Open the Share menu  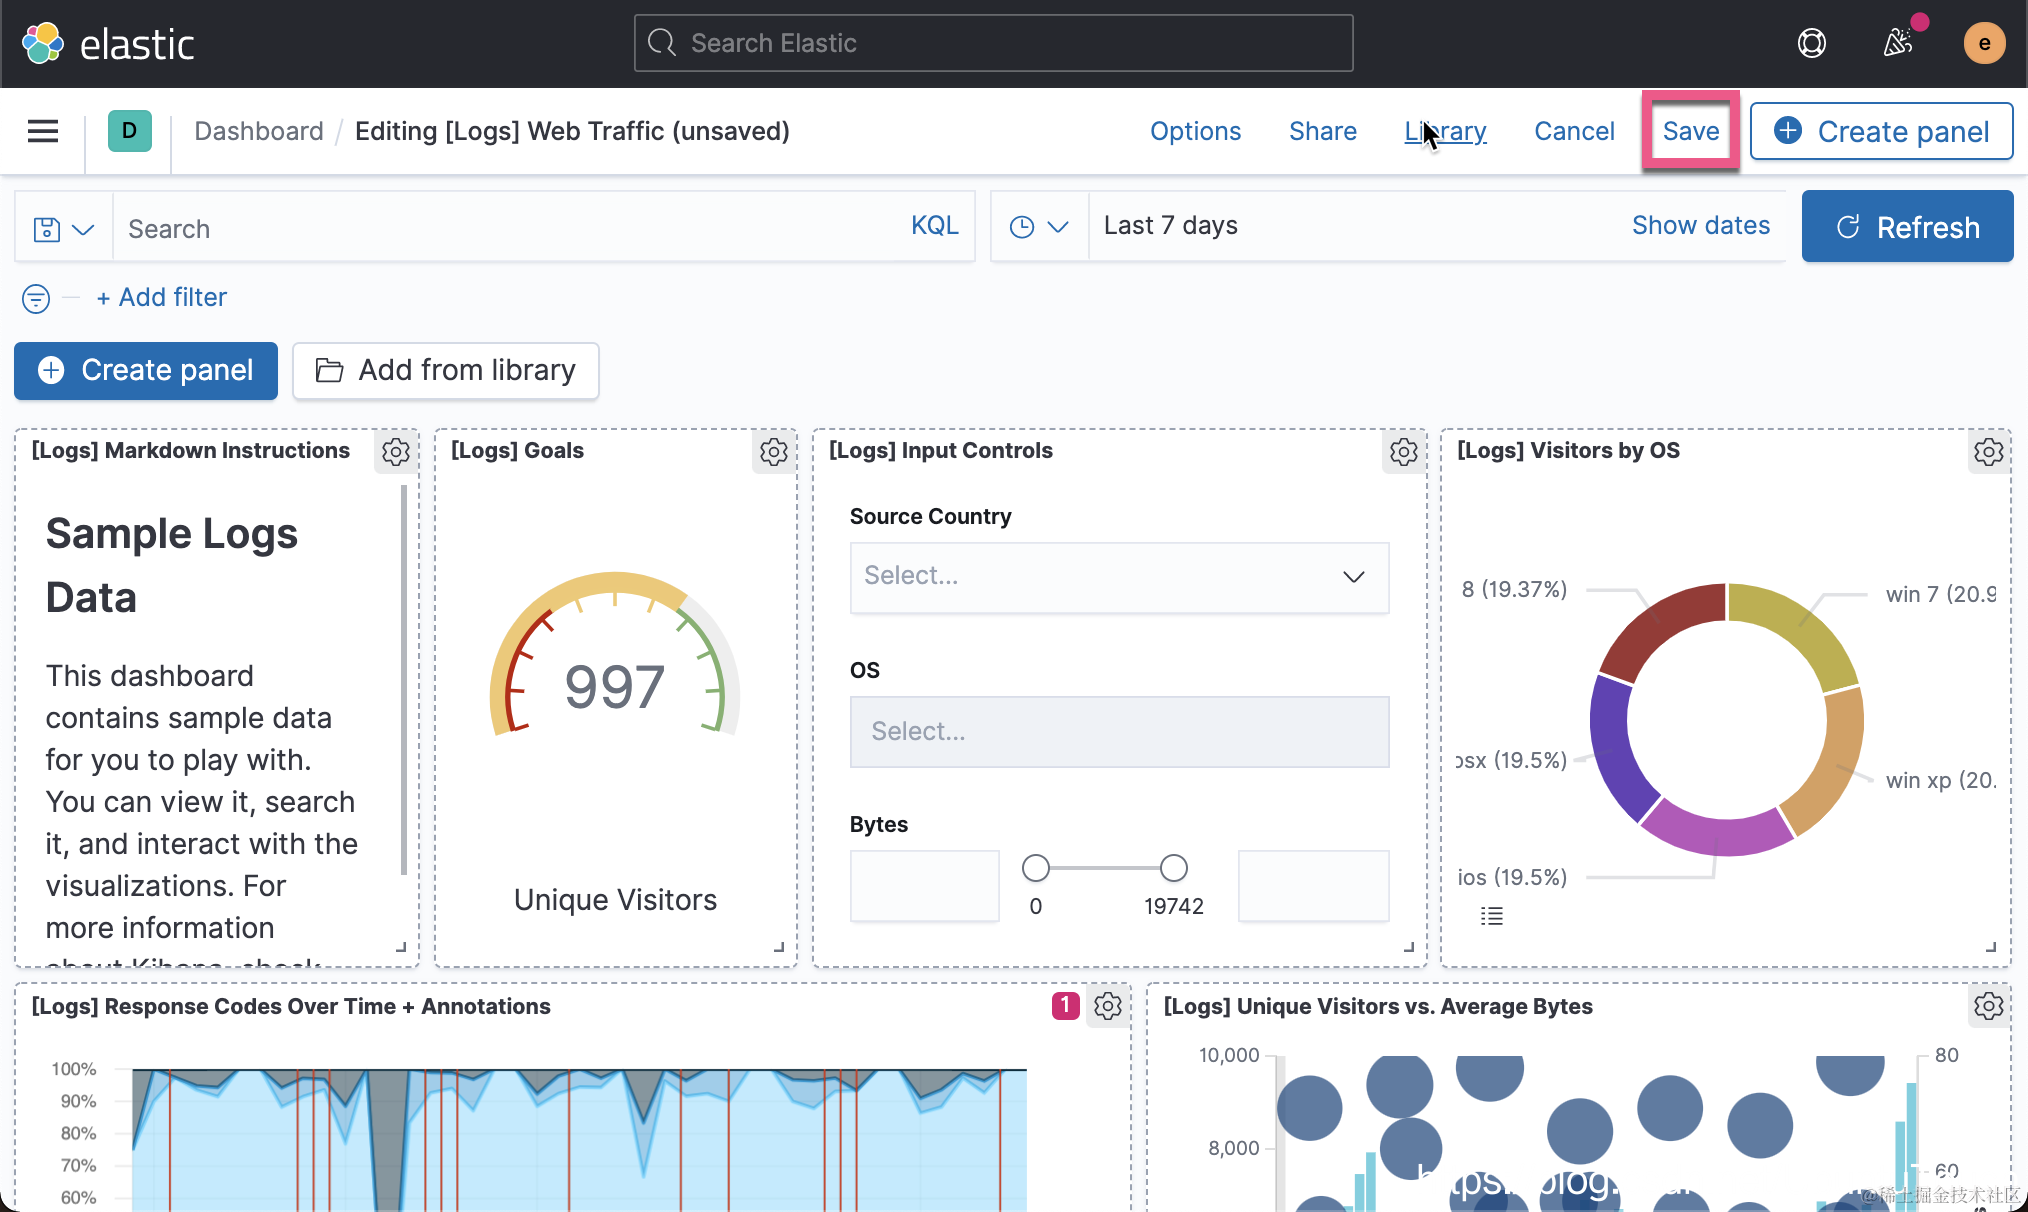(1322, 131)
